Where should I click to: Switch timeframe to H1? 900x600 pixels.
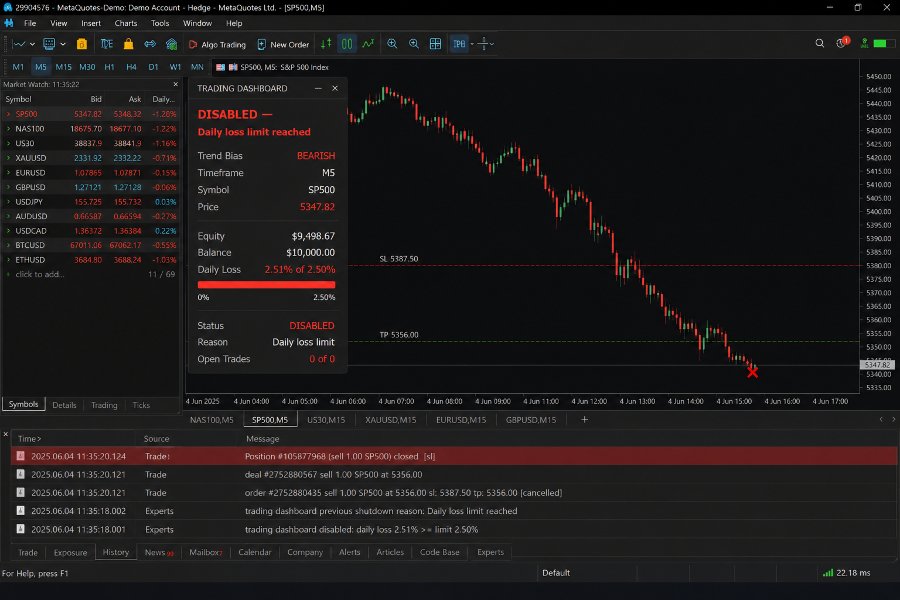109,67
